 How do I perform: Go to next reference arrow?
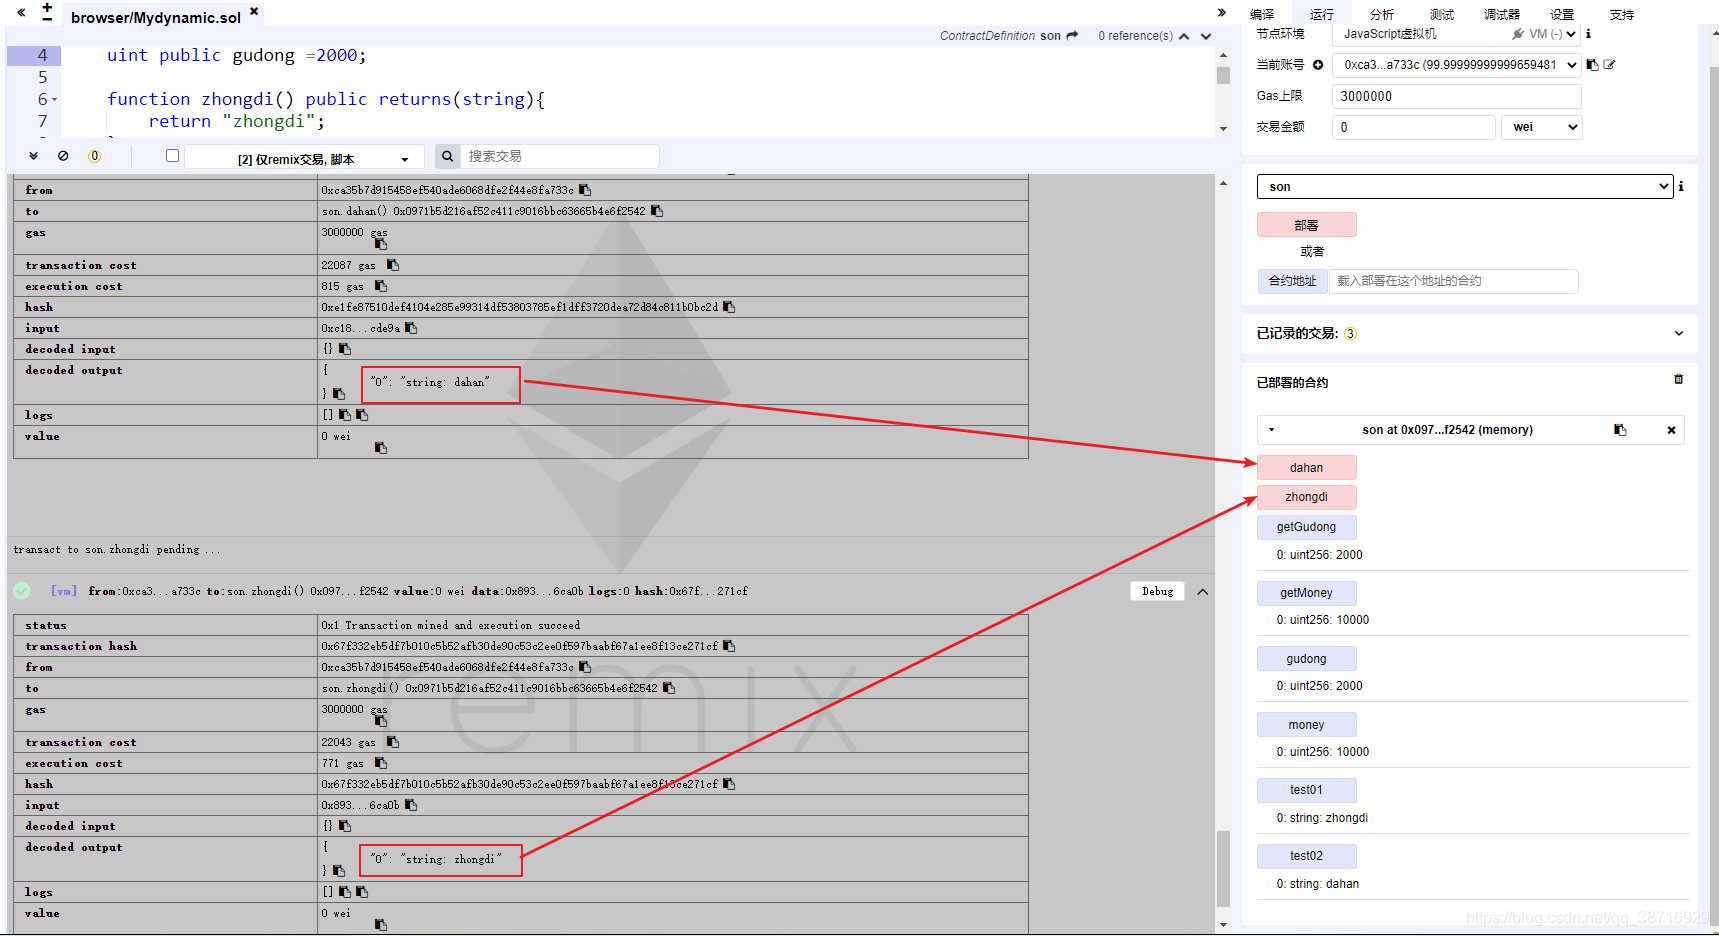[1206, 36]
